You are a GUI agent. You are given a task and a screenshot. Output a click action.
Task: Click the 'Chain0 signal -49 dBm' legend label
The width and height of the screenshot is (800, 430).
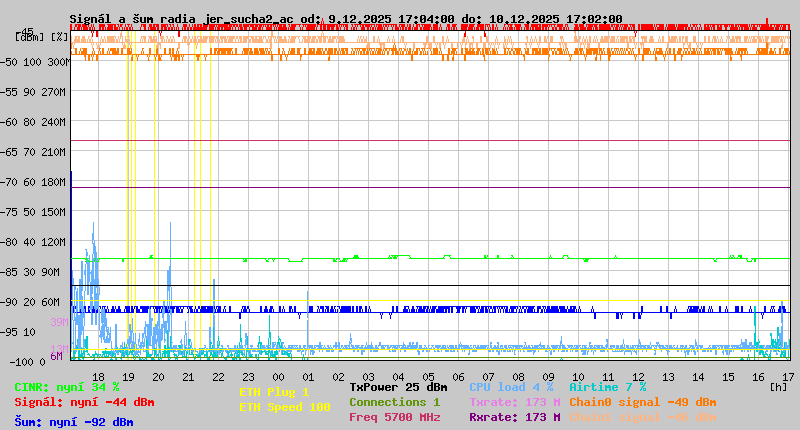pos(643,402)
